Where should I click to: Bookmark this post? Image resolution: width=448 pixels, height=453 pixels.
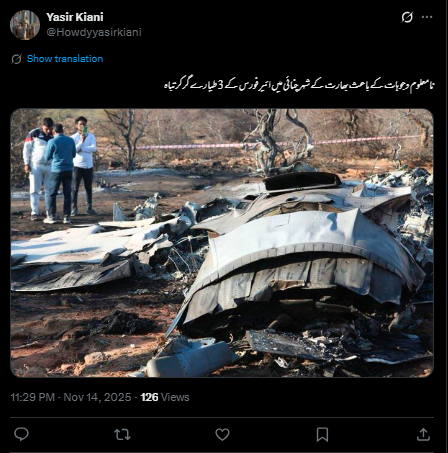(x=322, y=435)
